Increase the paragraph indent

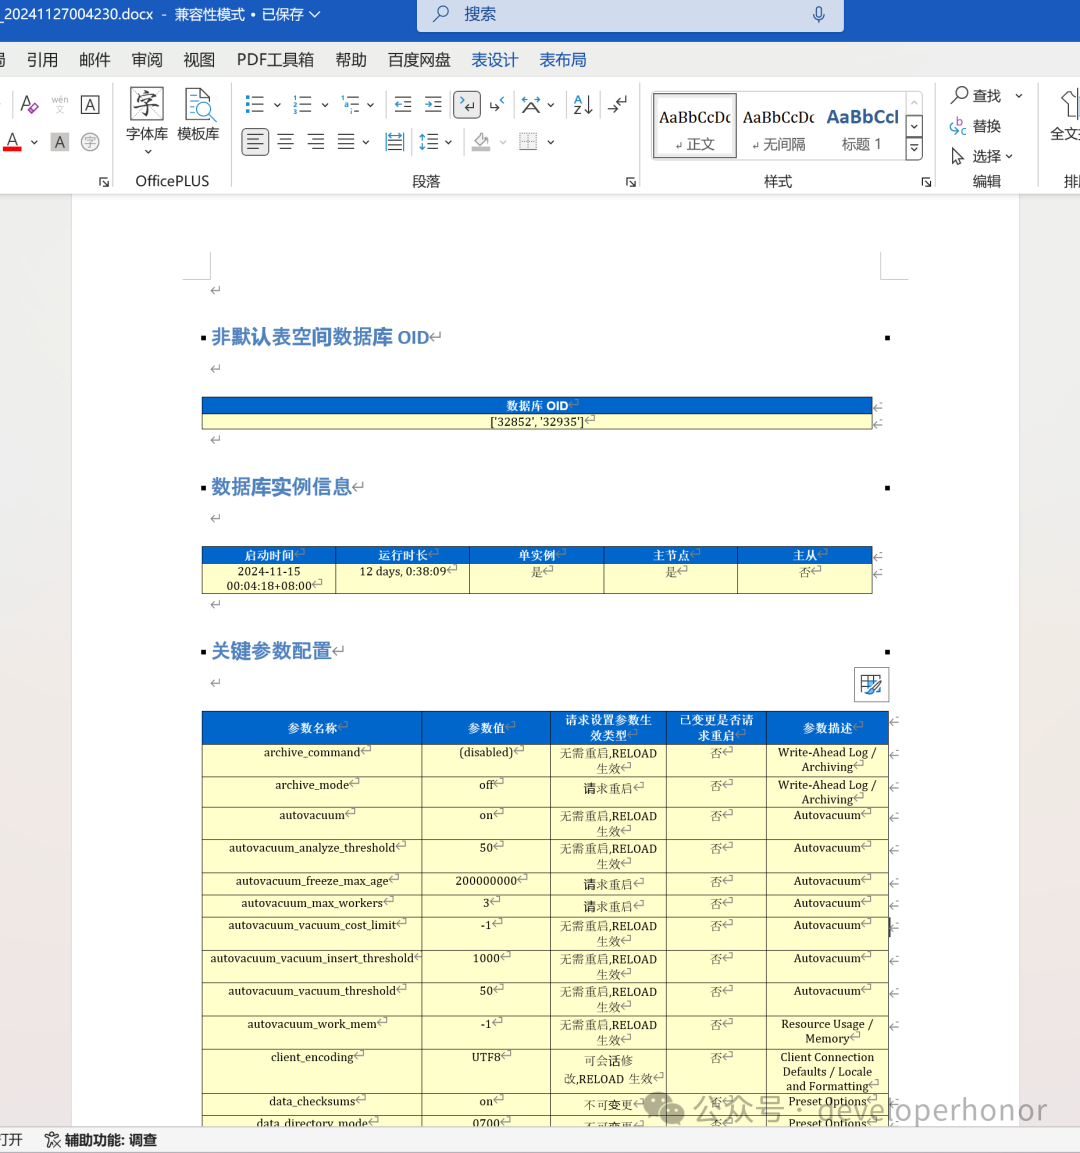434,104
